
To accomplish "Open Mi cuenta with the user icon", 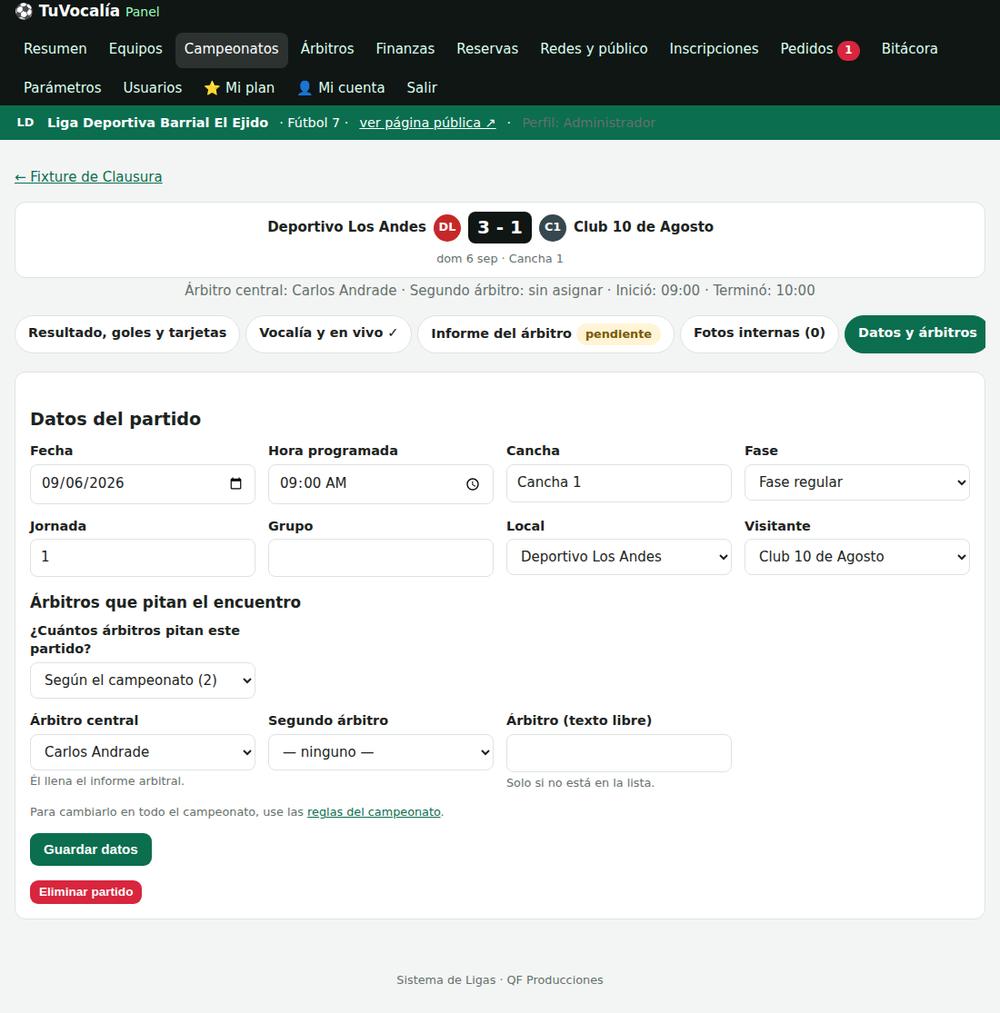I will (x=340, y=88).
